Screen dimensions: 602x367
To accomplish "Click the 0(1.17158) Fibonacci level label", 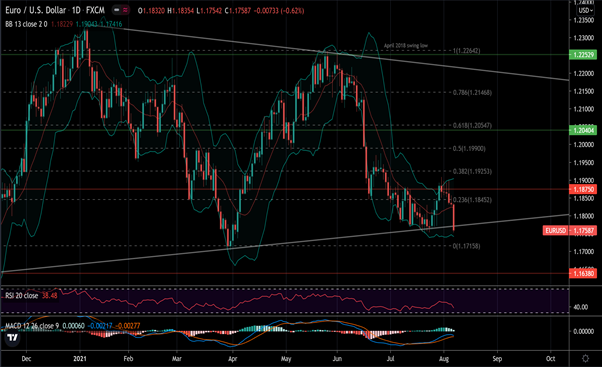I will [466, 246].
